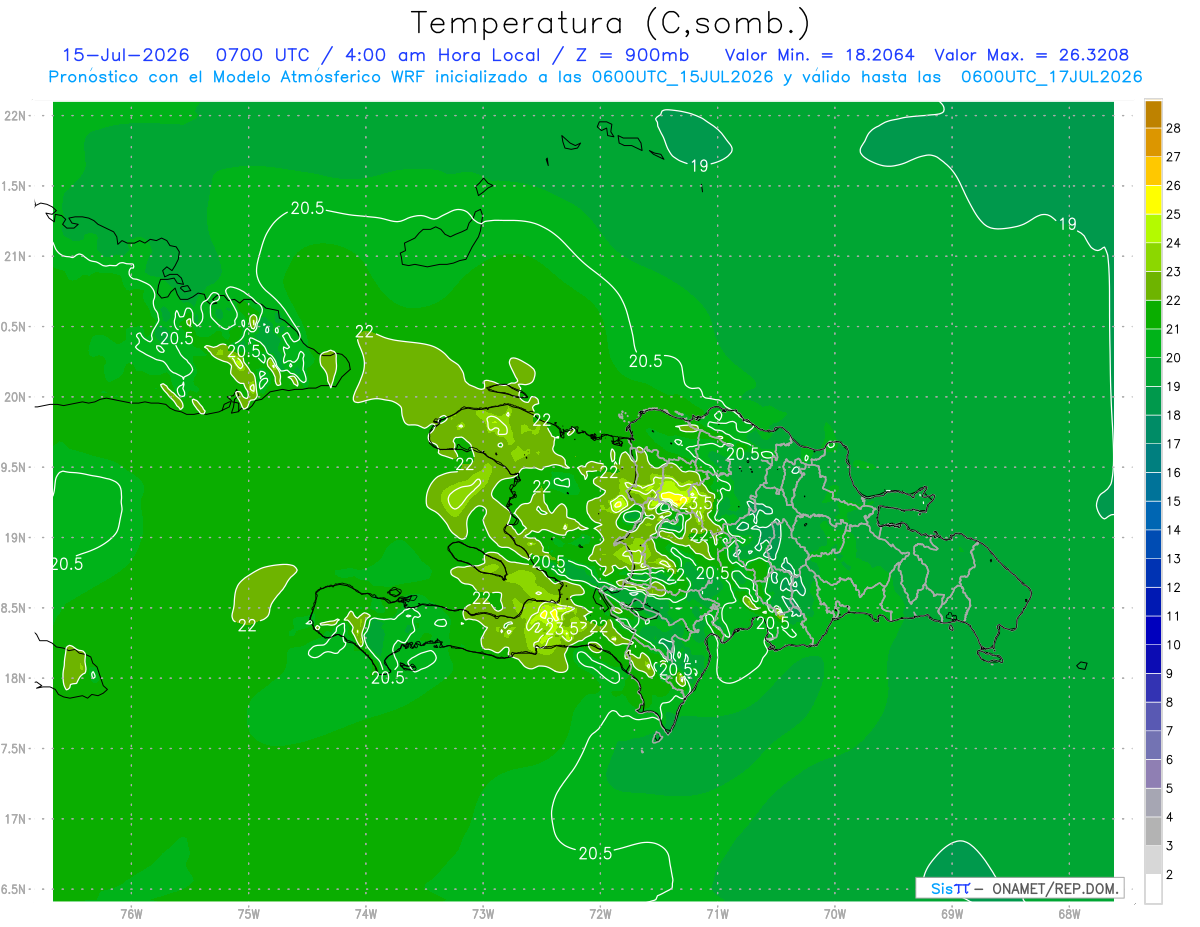Click the "Z = 900mb" level text

coord(629,55)
